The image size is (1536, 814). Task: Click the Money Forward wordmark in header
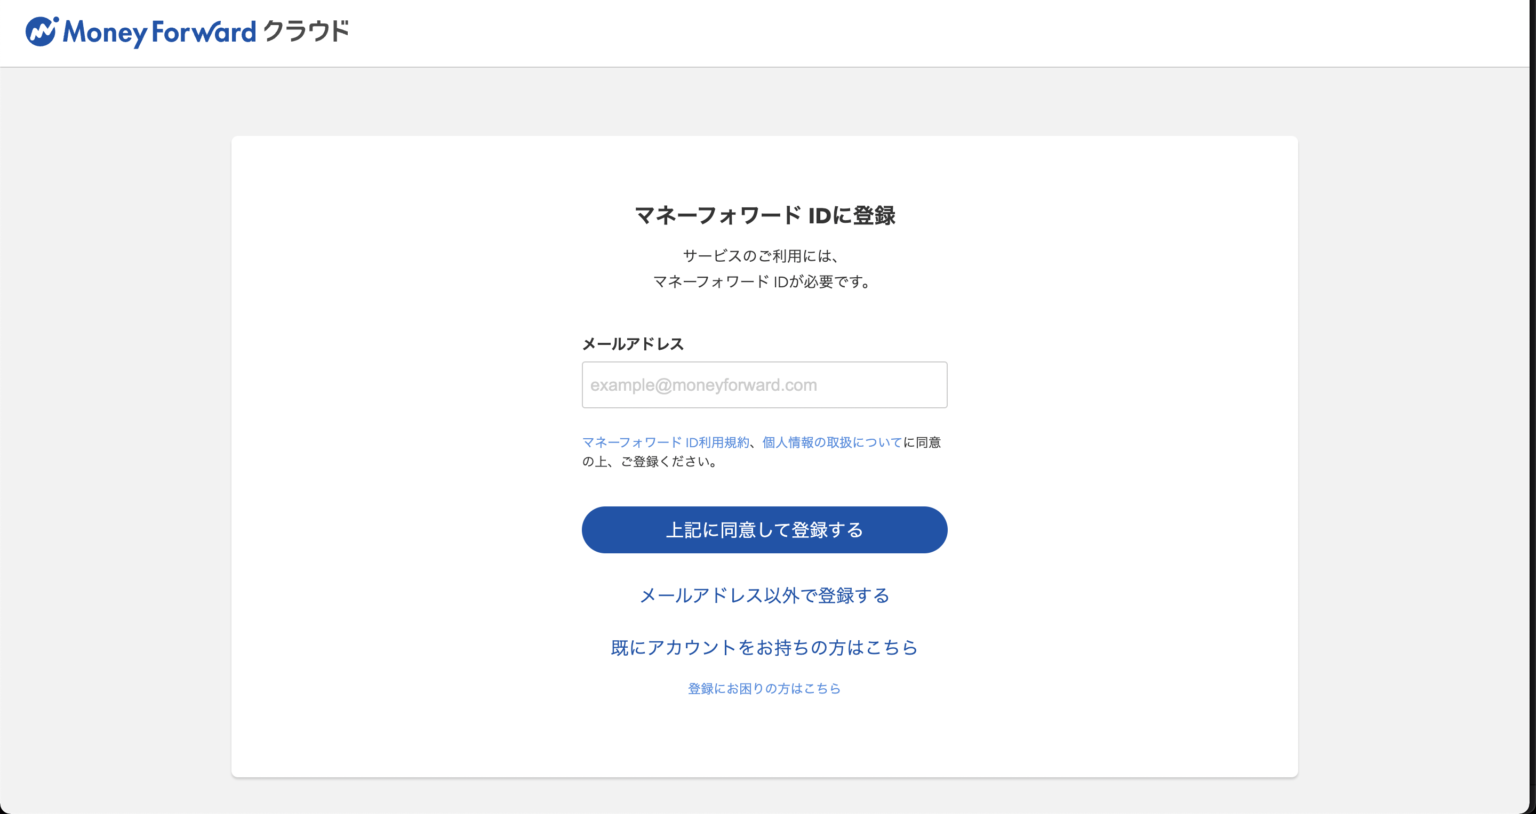[160, 33]
